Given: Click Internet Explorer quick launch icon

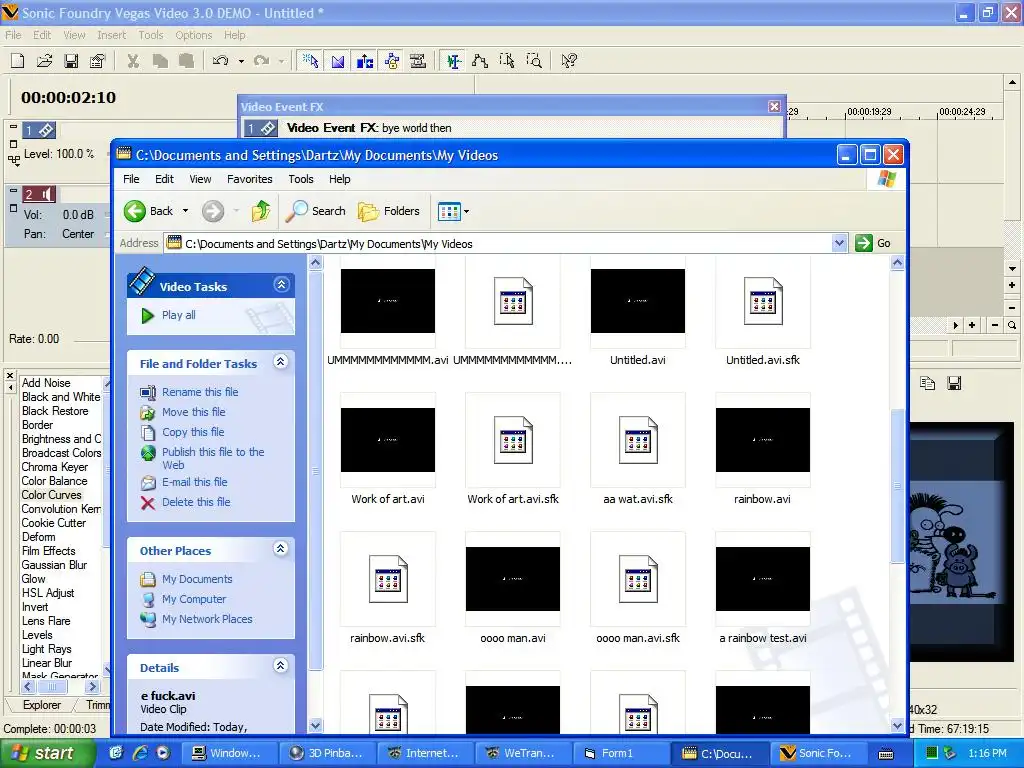Looking at the screenshot, I should (140, 753).
